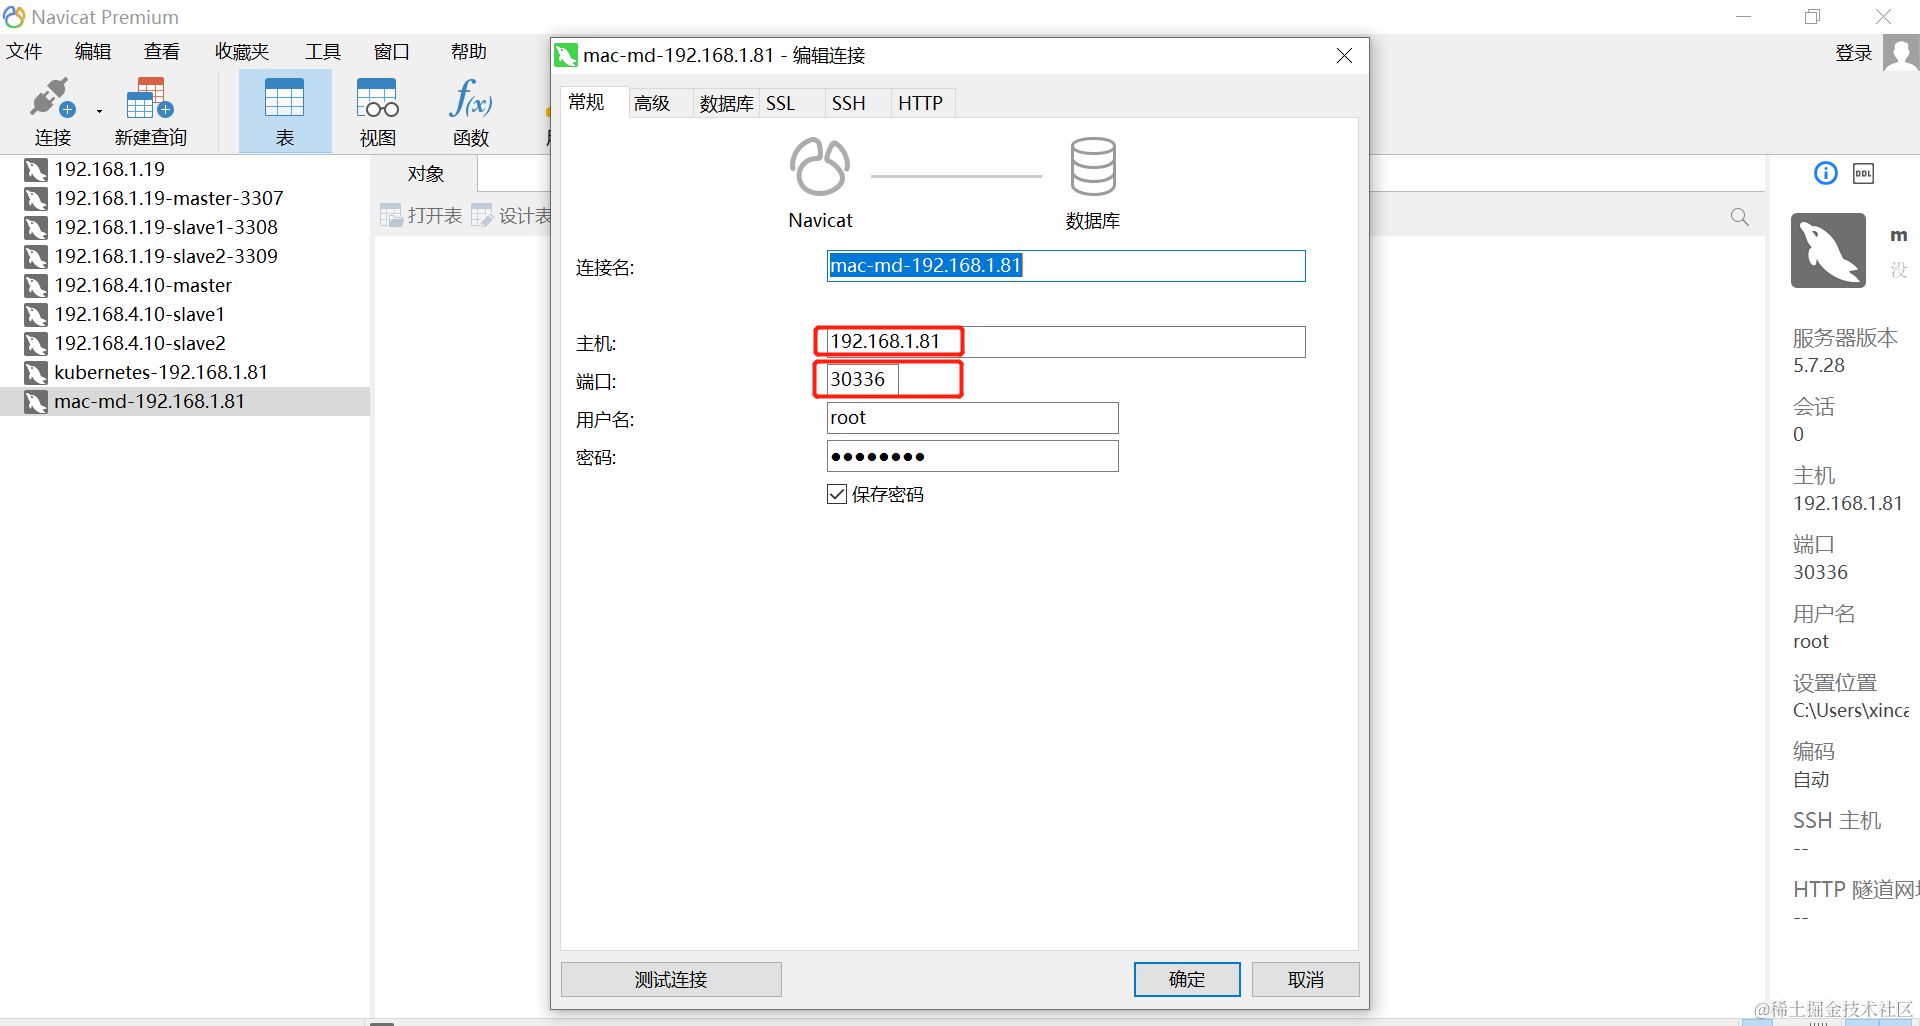Click the MySQL icon beside 192.168.4.10-master
The height and width of the screenshot is (1026, 1920).
point(36,286)
